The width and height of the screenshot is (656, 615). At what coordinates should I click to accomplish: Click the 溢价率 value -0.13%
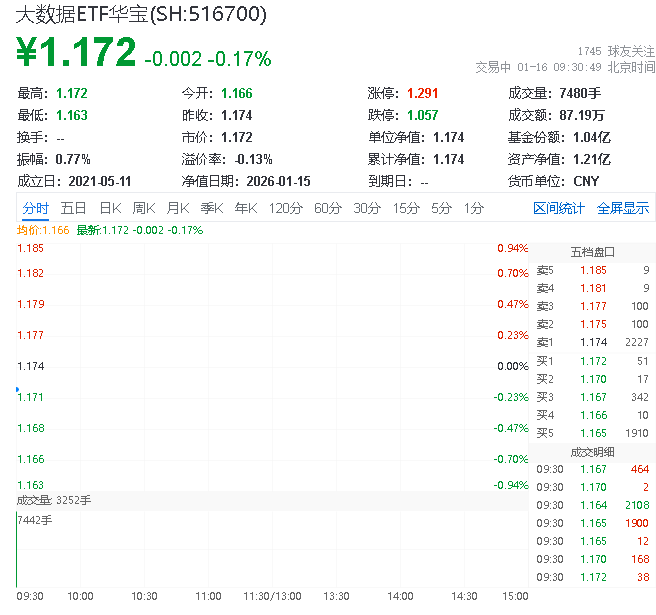(x=254, y=159)
